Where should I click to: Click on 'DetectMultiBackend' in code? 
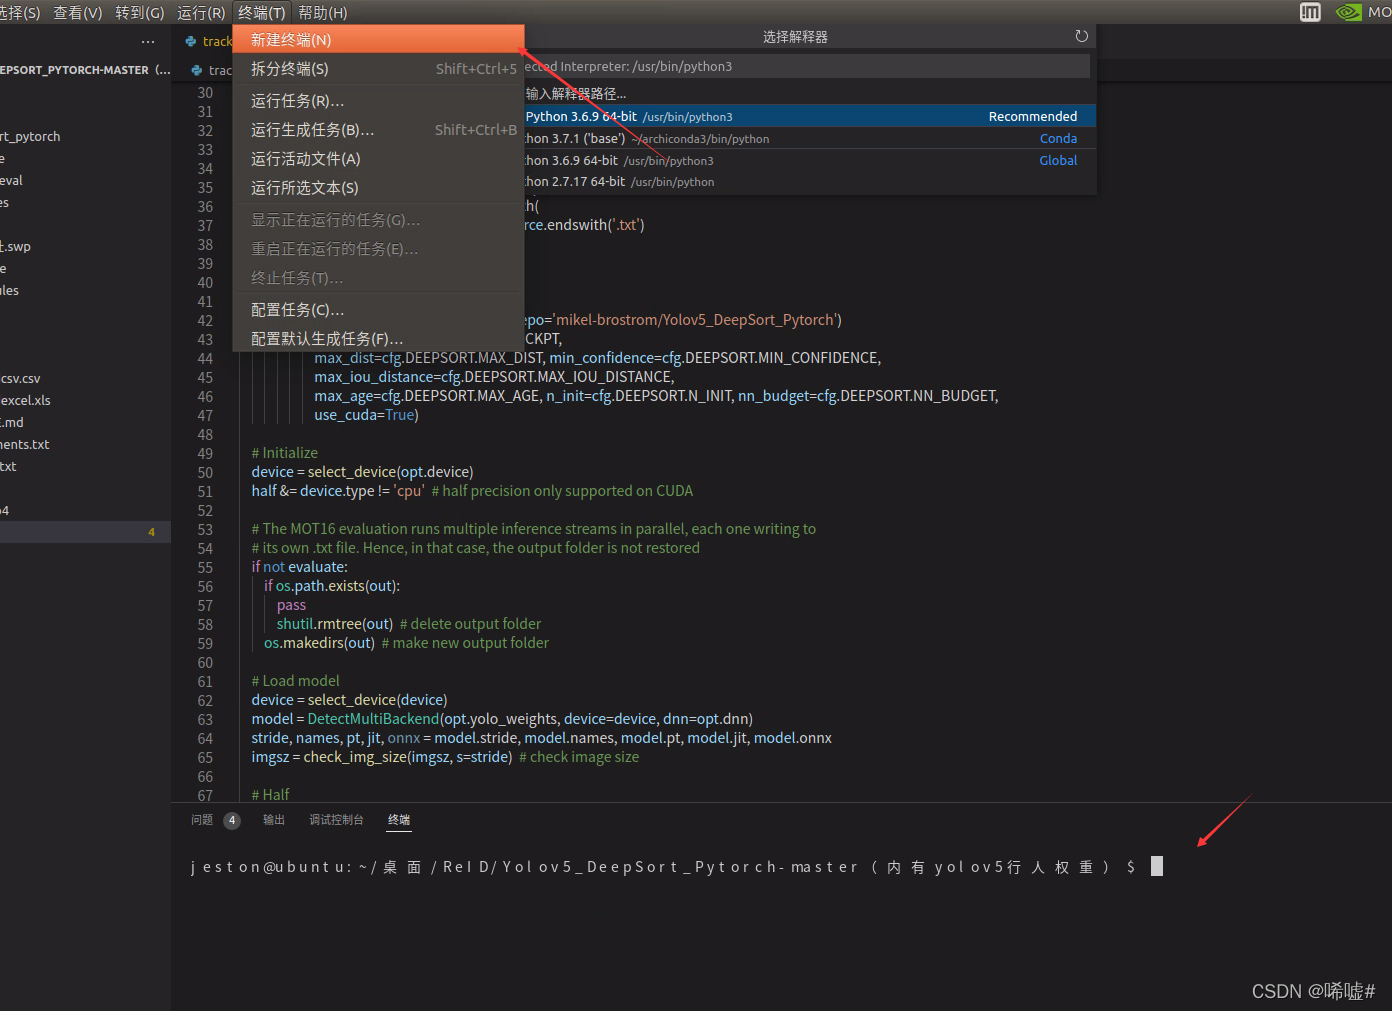tap(373, 719)
